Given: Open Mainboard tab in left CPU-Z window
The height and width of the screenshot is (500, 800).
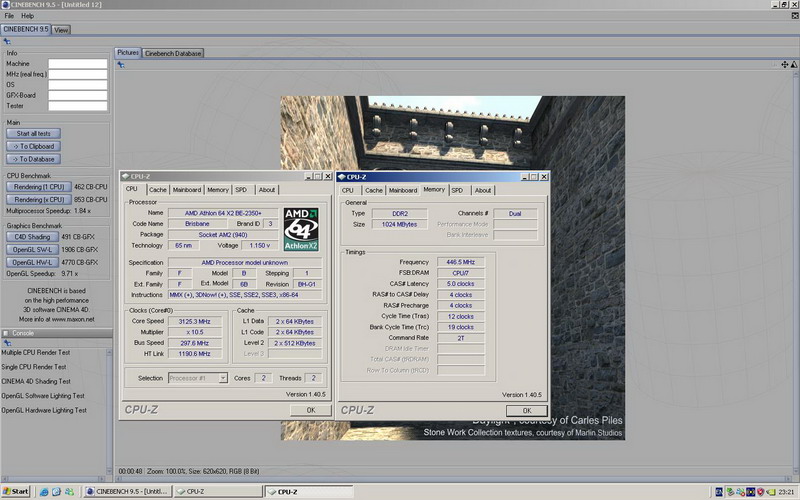Looking at the screenshot, I should (187, 190).
